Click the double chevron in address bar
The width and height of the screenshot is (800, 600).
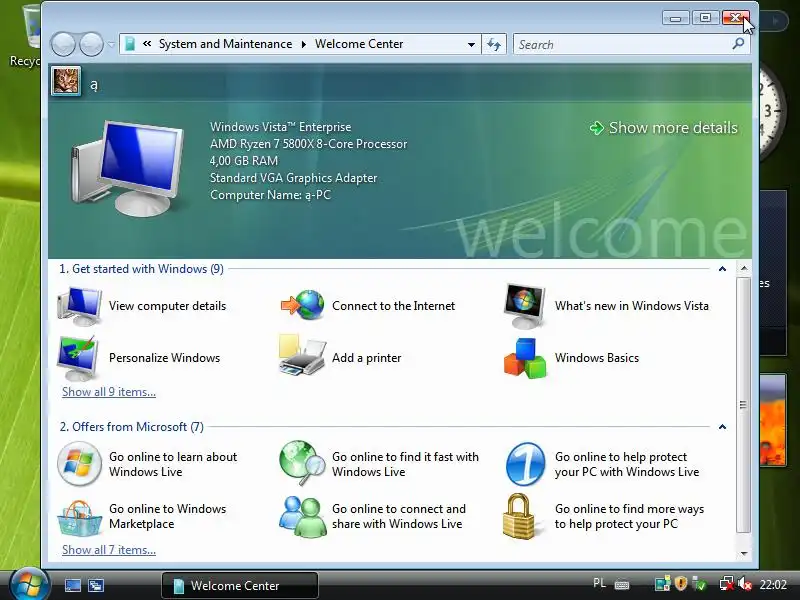[x=147, y=44]
